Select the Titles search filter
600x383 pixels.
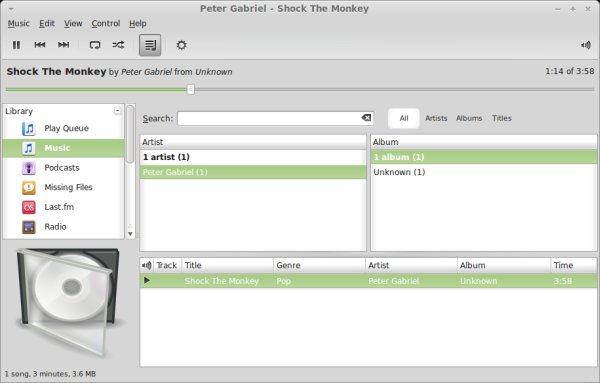click(502, 118)
